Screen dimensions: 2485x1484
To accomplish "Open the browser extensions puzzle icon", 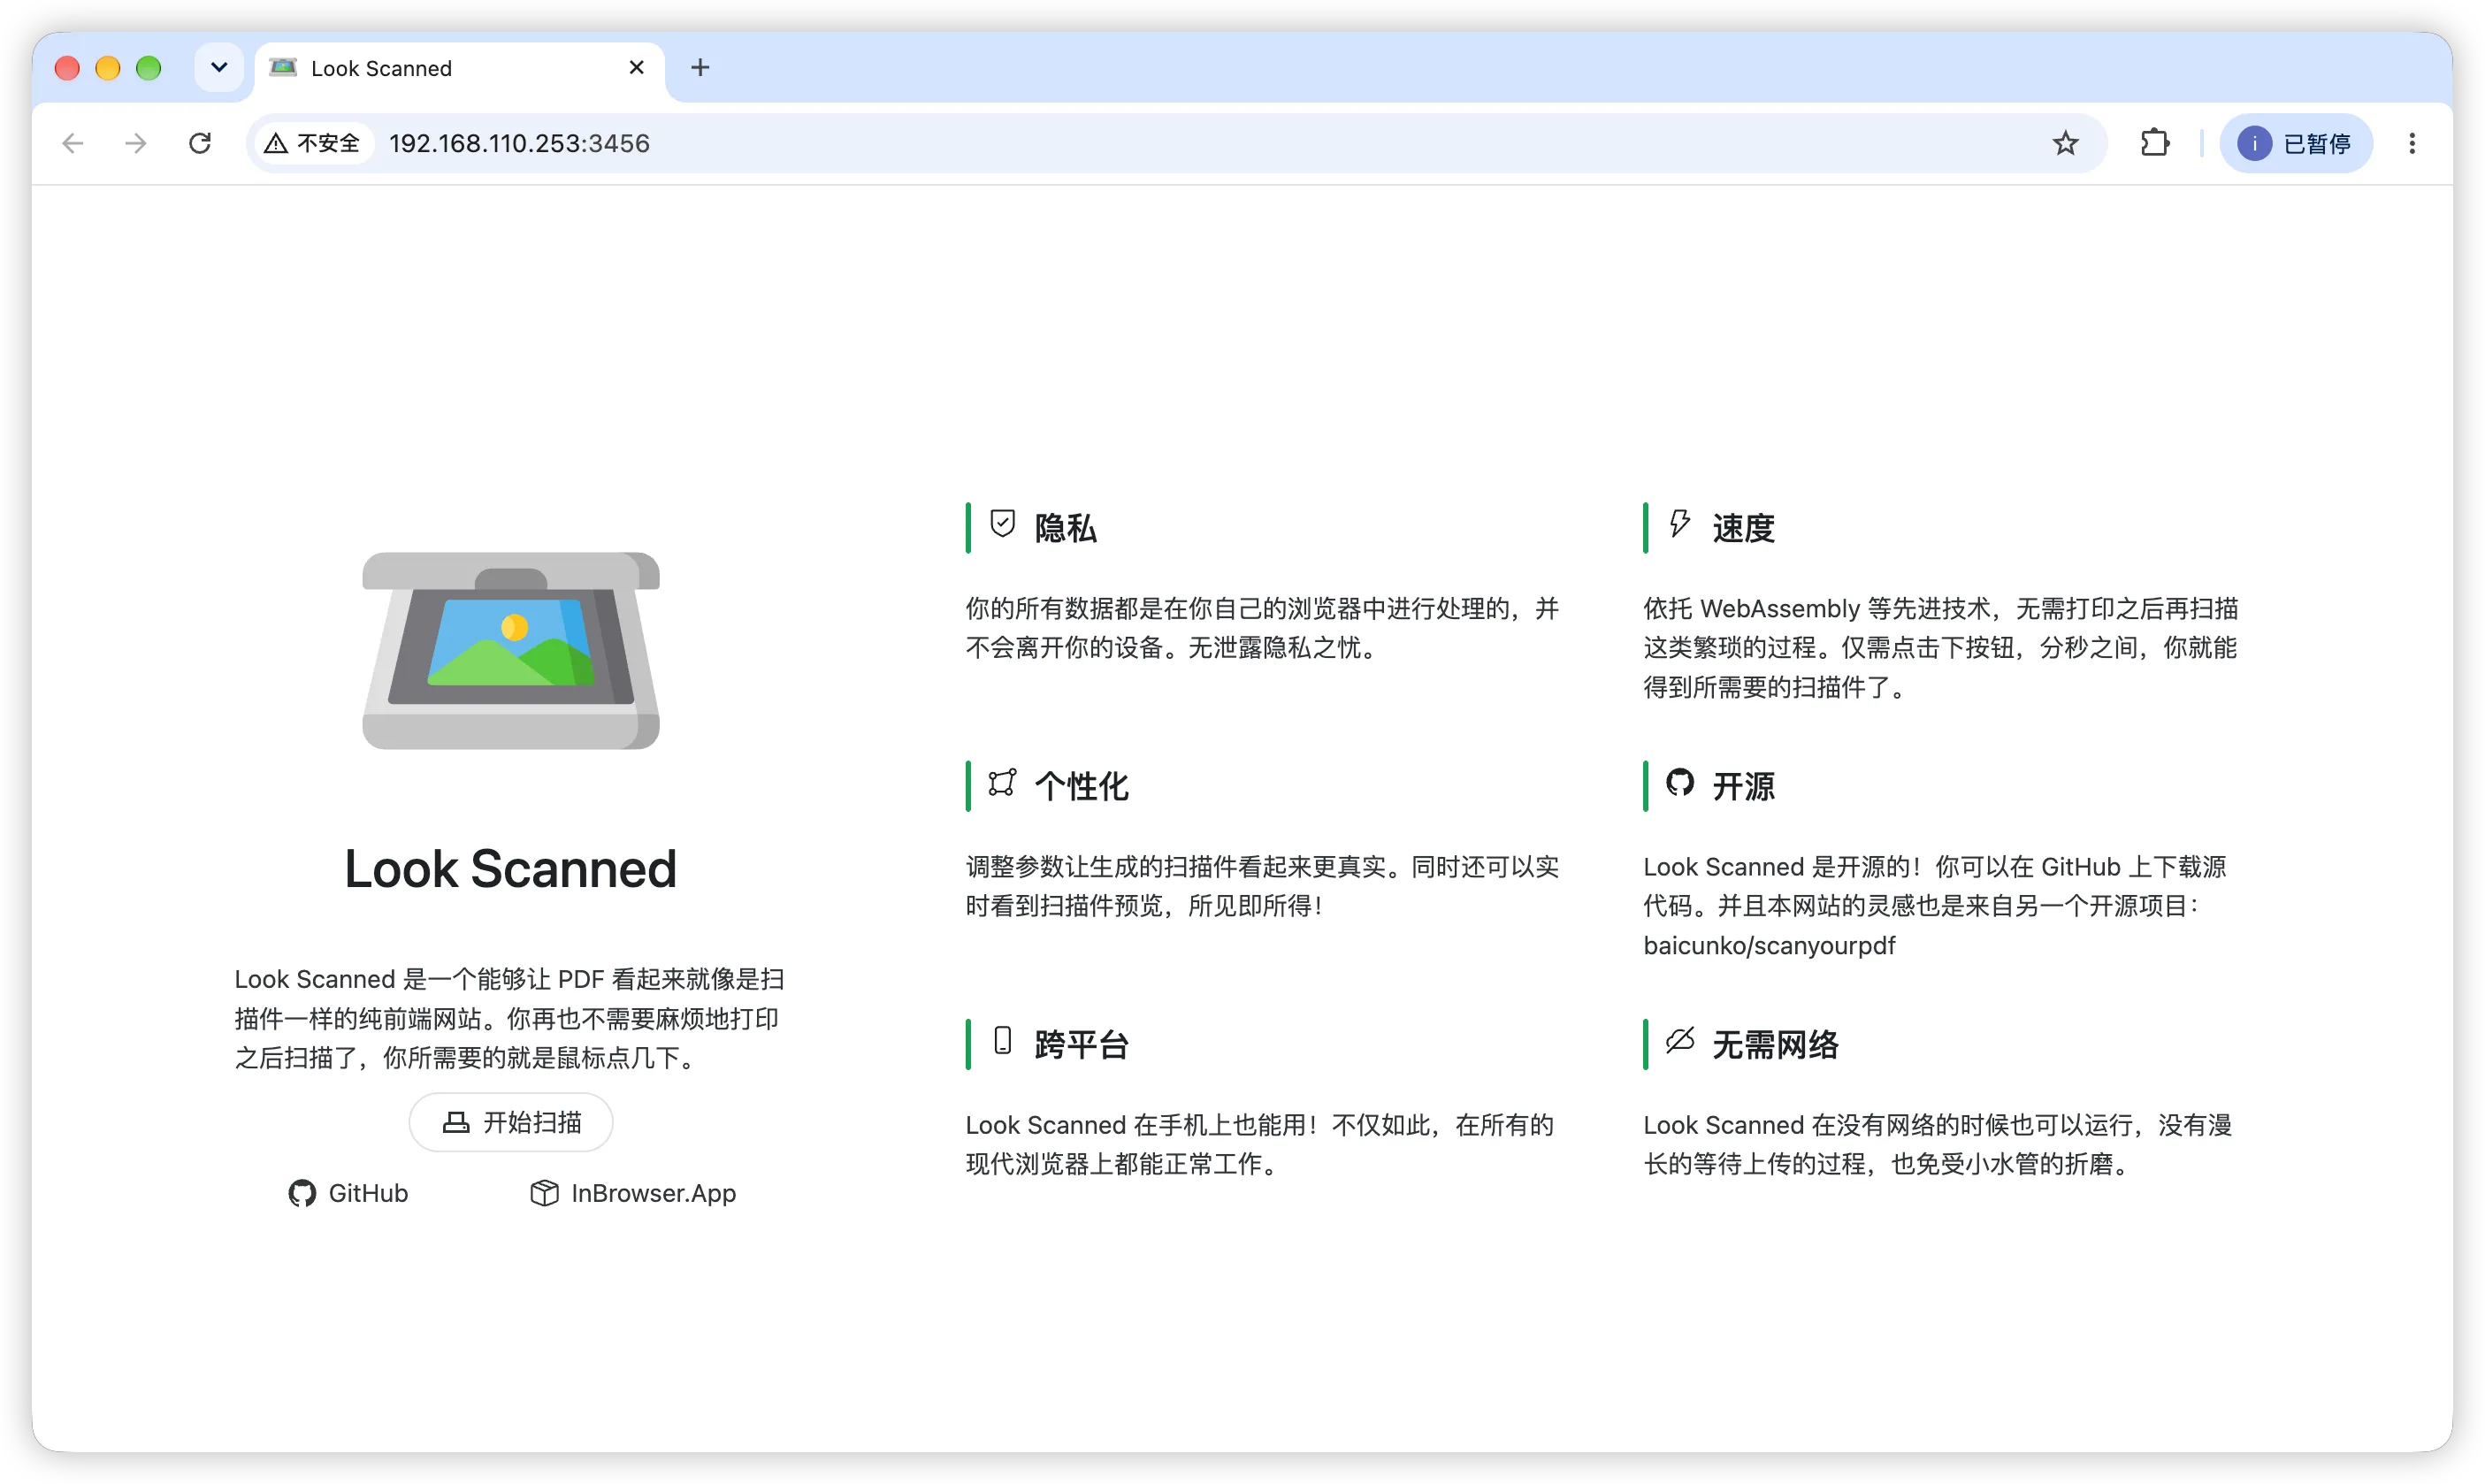I will click(2155, 143).
